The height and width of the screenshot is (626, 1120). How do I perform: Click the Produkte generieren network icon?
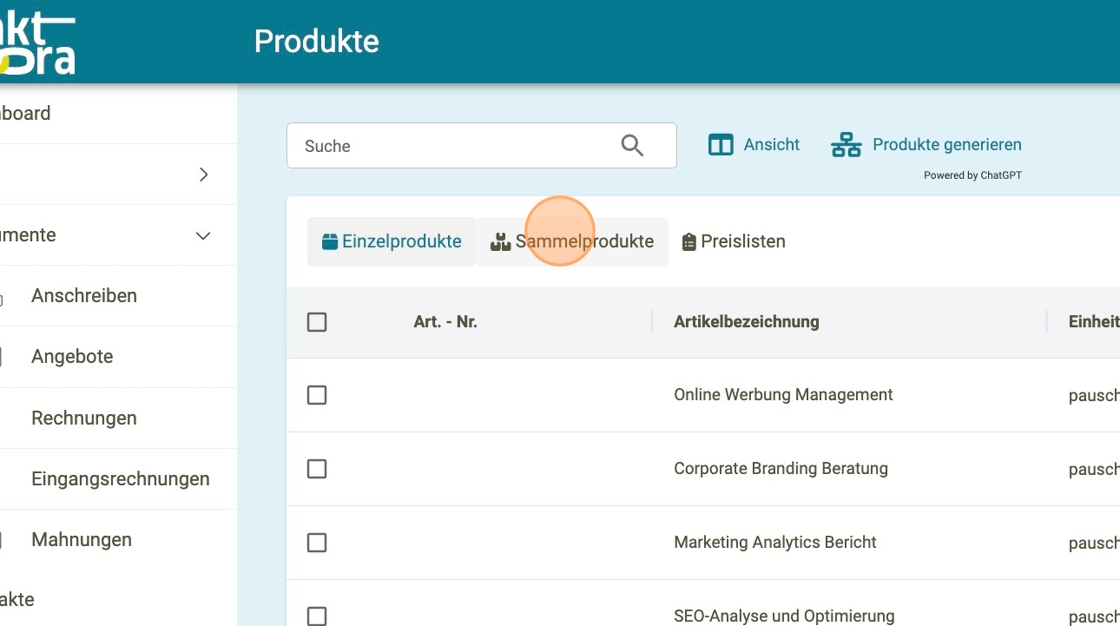pos(846,145)
